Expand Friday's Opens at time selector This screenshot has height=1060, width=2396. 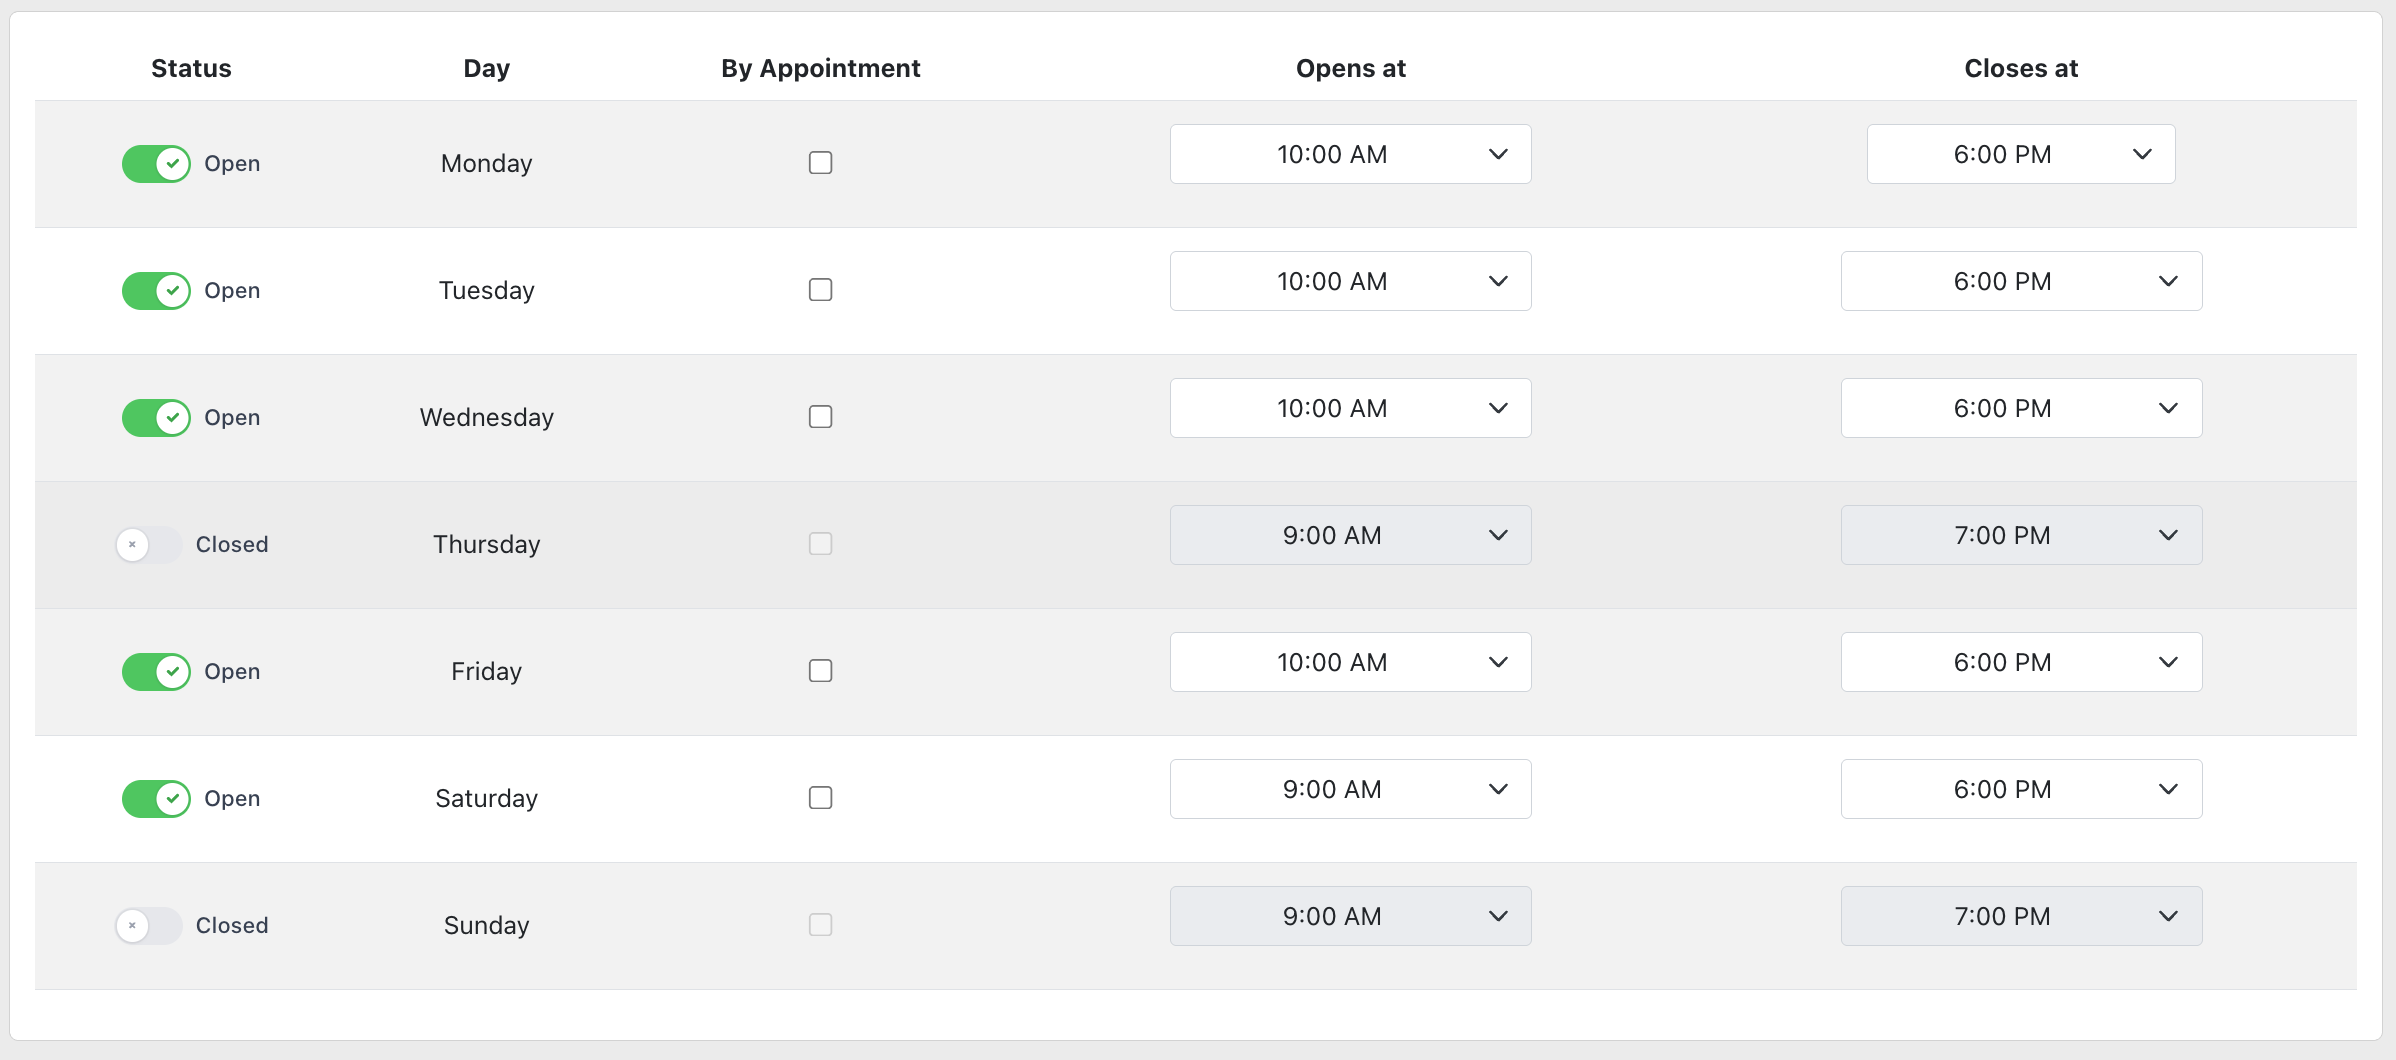pos(1350,662)
